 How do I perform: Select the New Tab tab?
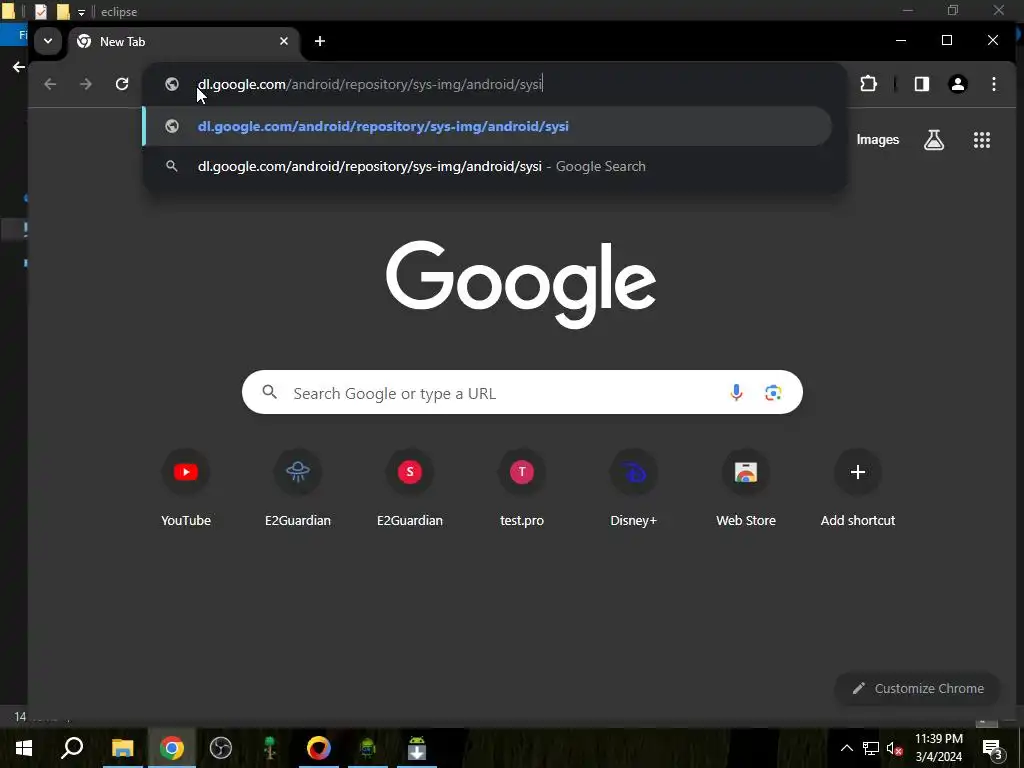(x=184, y=42)
